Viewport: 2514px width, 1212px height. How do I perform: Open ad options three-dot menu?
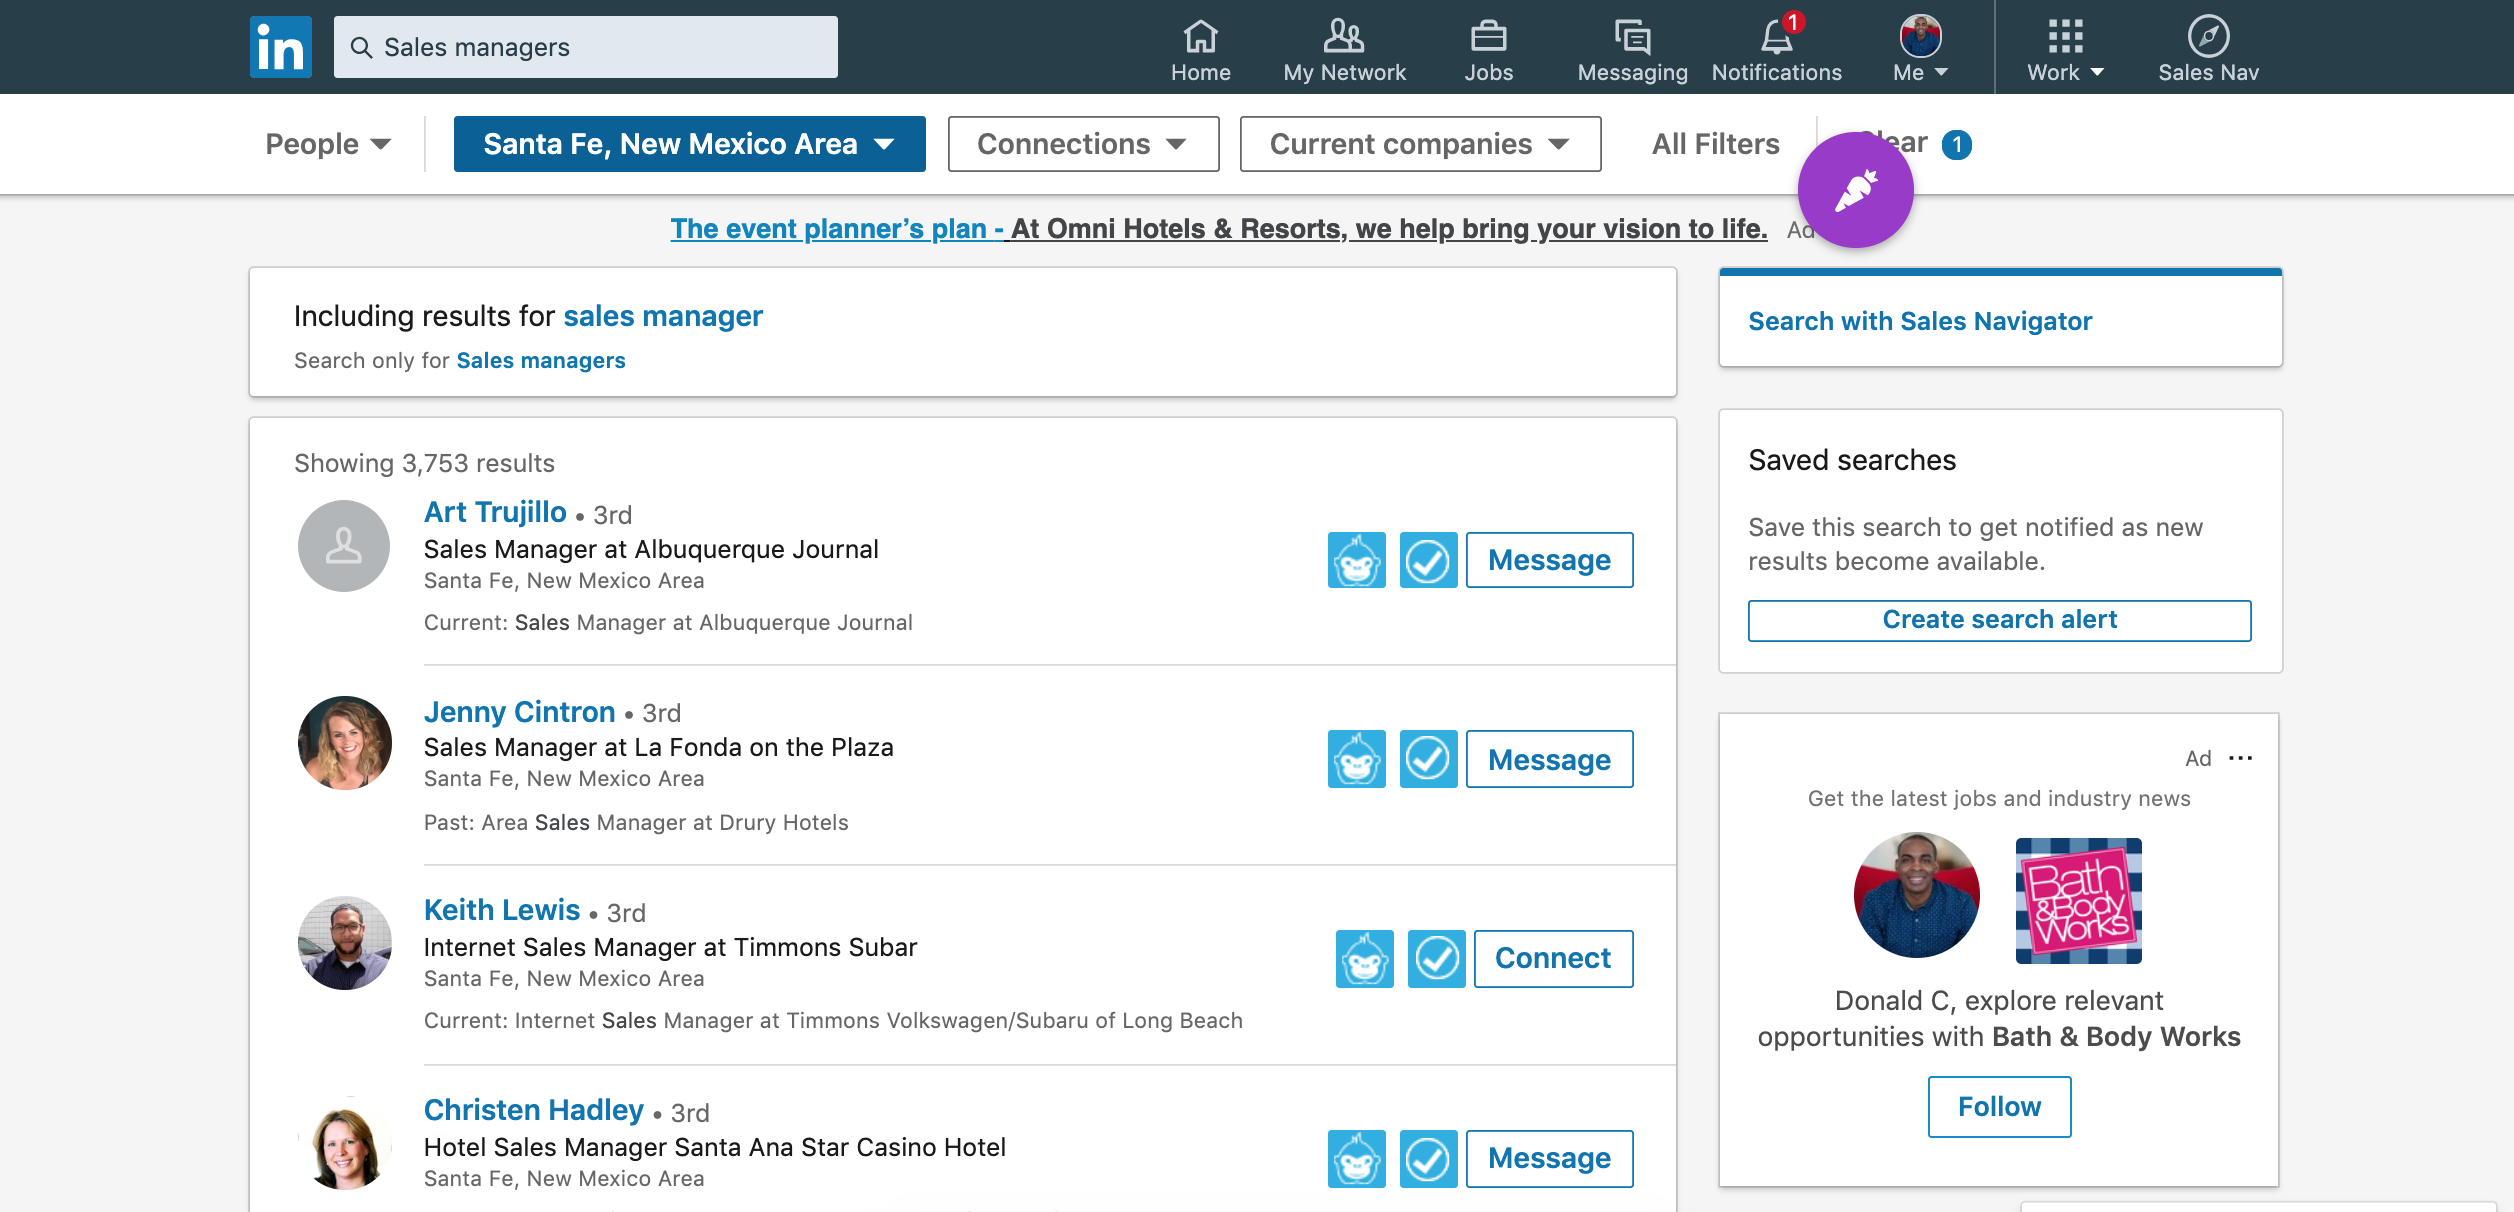[x=2241, y=758]
